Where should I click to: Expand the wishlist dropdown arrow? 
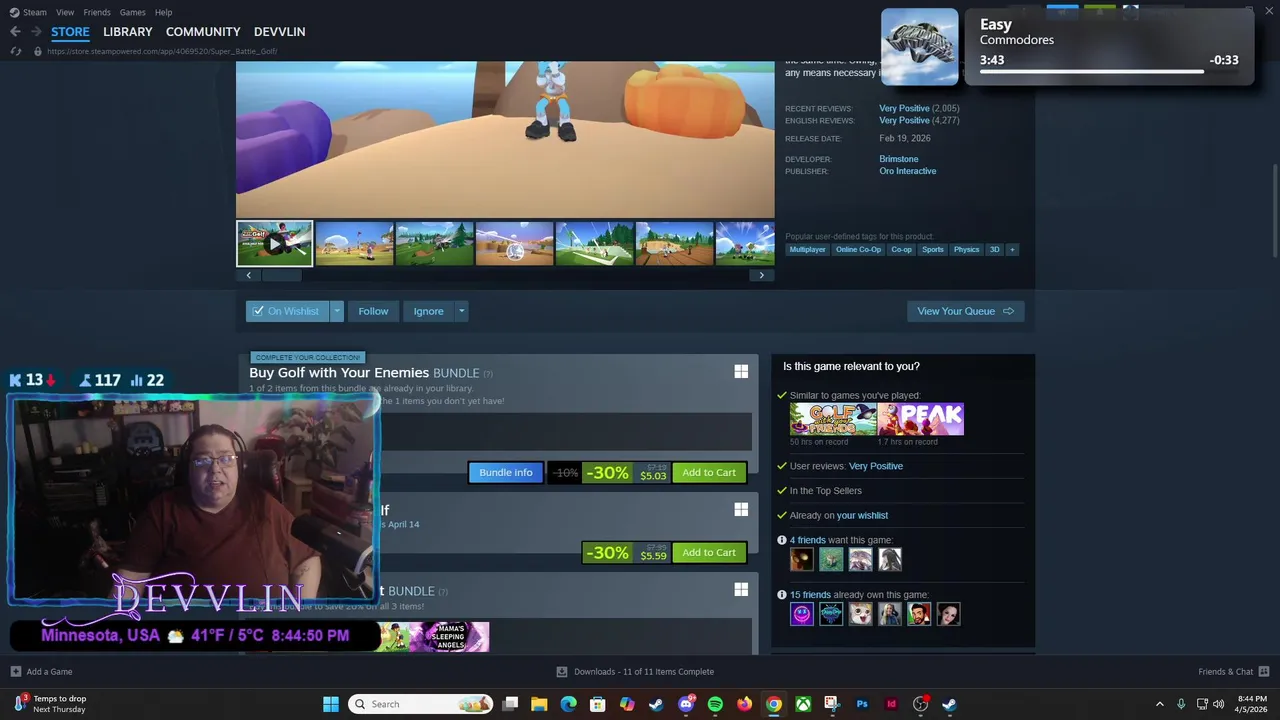(x=337, y=311)
